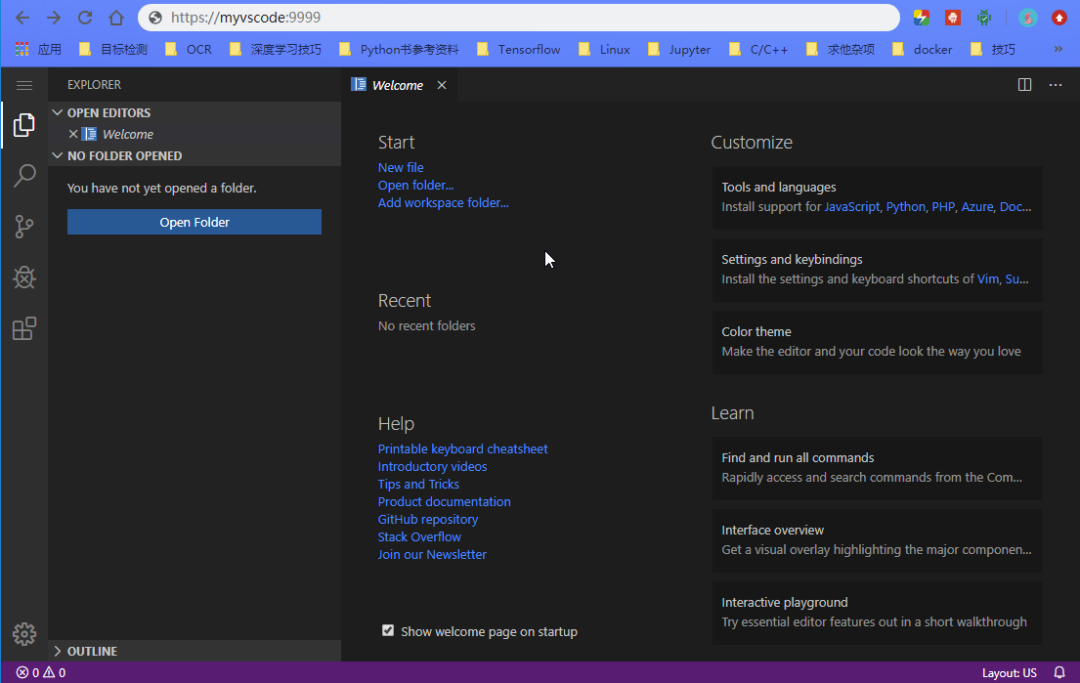This screenshot has height=683, width=1080.
Task: Go to the browser home page
Action: point(116,18)
